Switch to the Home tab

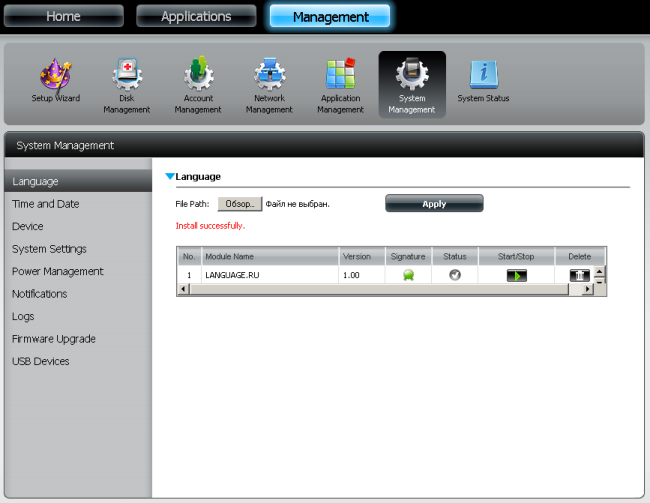pos(63,16)
